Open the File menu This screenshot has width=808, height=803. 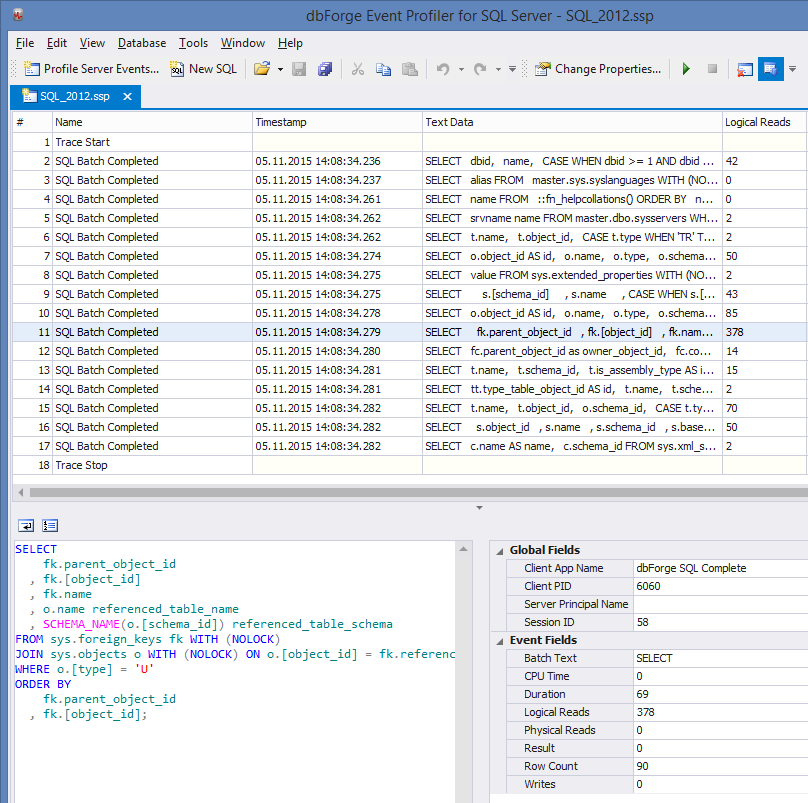tap(25, 43)
